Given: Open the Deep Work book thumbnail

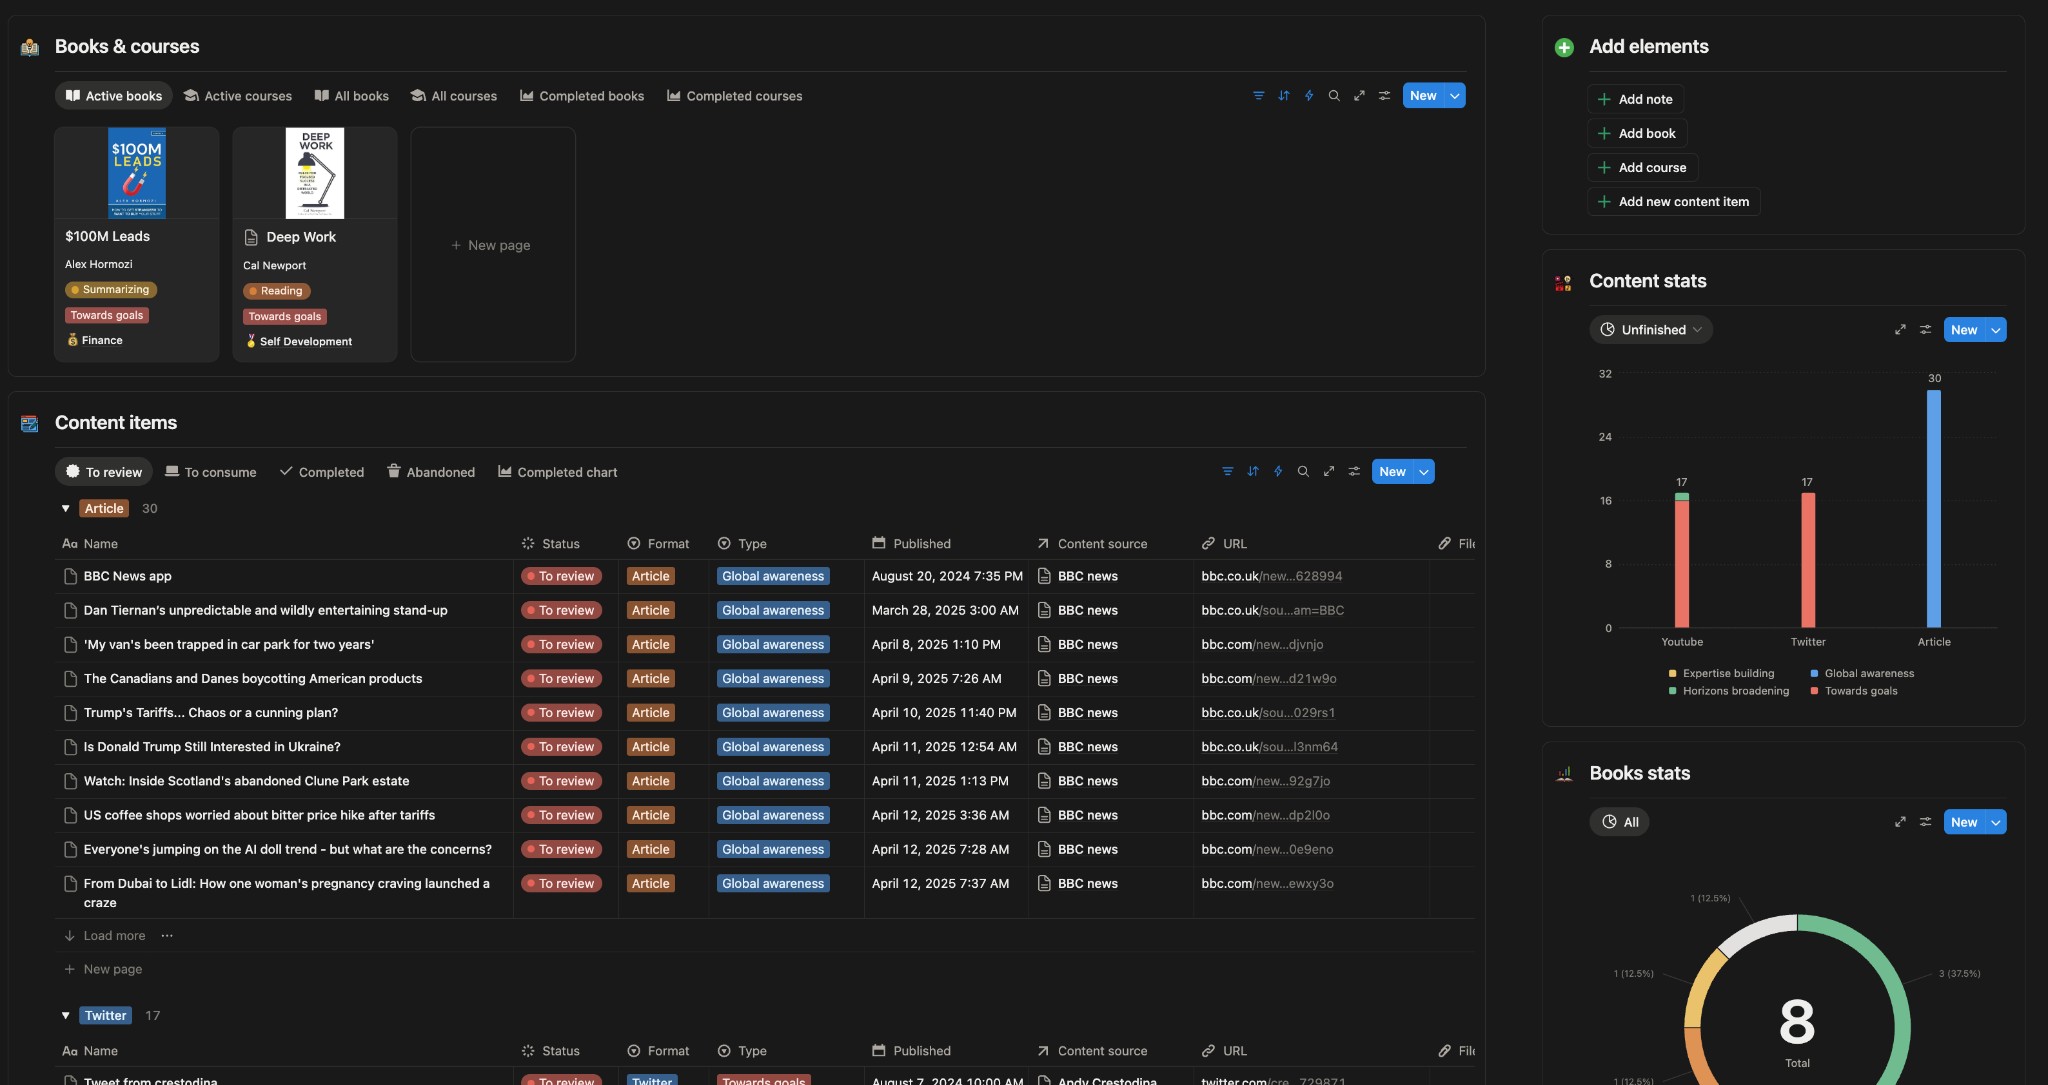Looking at the screenshot, I should point(314,172).
